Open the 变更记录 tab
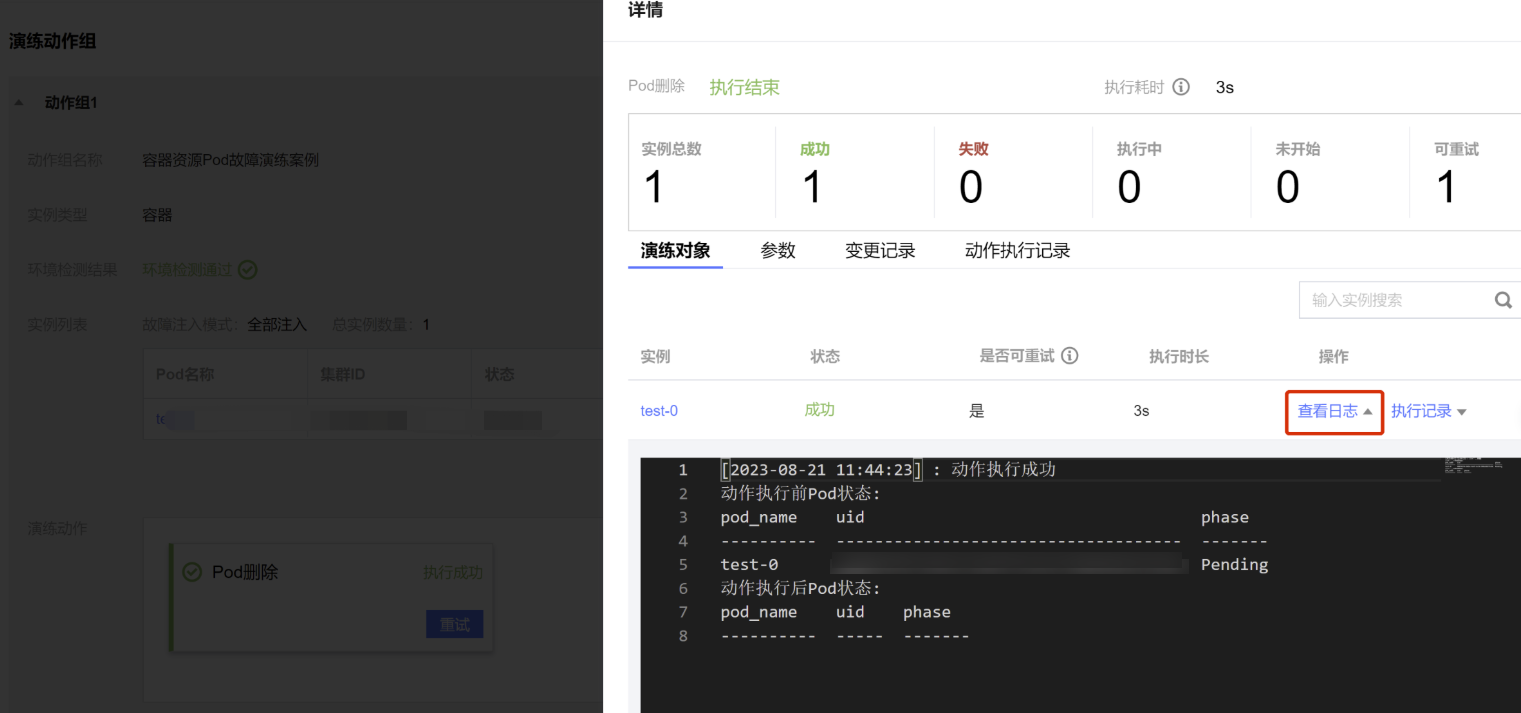Screen dimensions: 1521x713 (x=880, y=251)
